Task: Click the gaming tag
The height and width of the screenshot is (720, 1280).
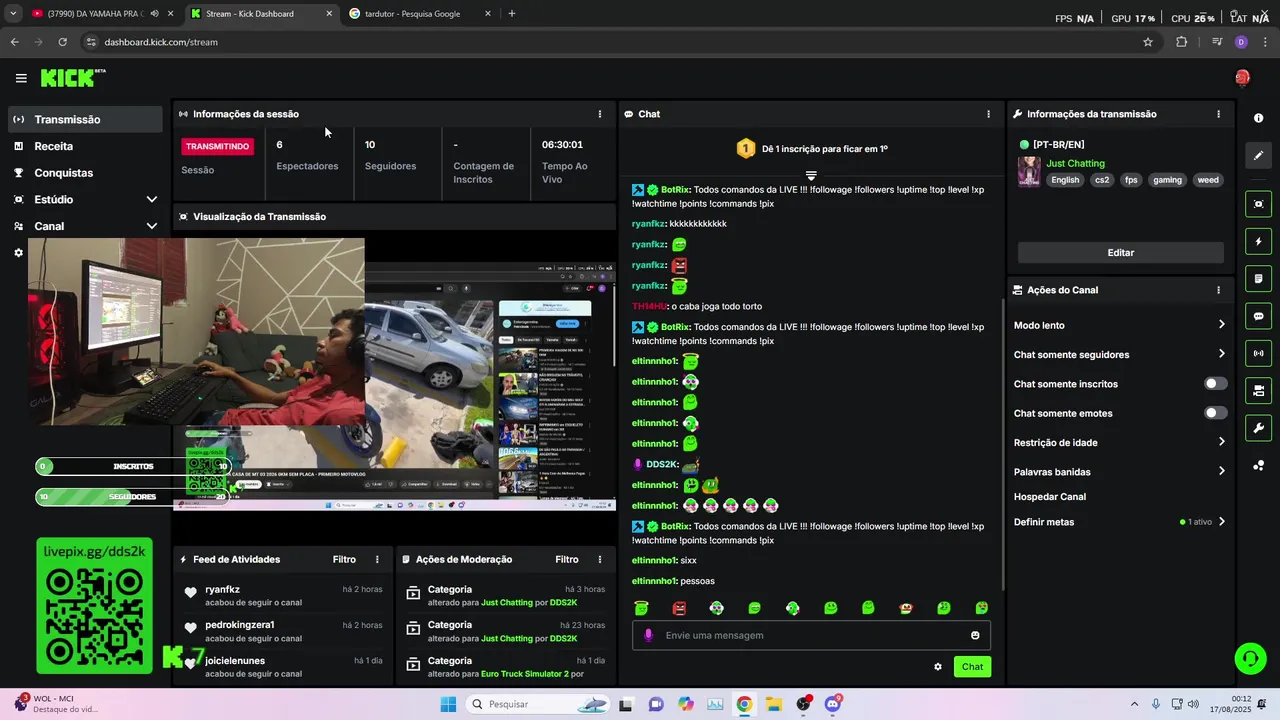Action: pos(1167,180)
